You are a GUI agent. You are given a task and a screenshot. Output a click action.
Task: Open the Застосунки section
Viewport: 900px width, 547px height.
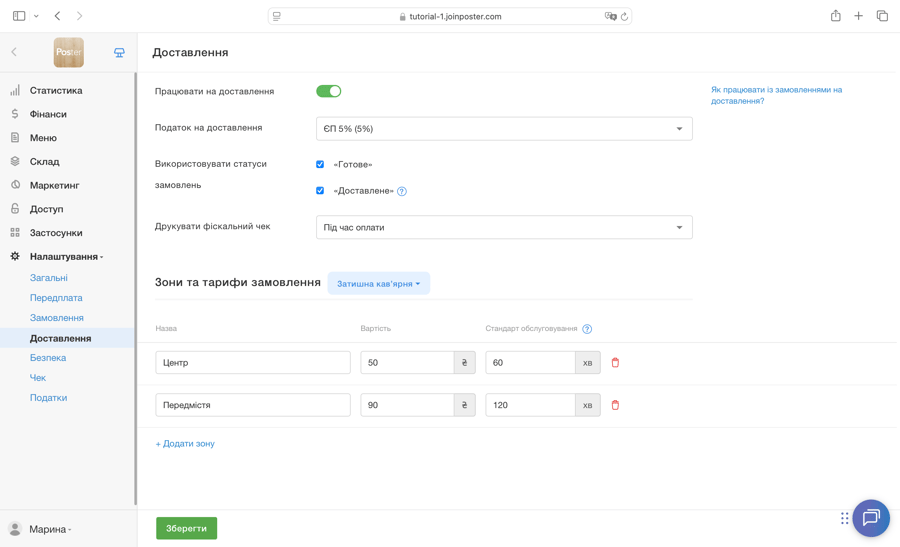[x=56, y=232]
